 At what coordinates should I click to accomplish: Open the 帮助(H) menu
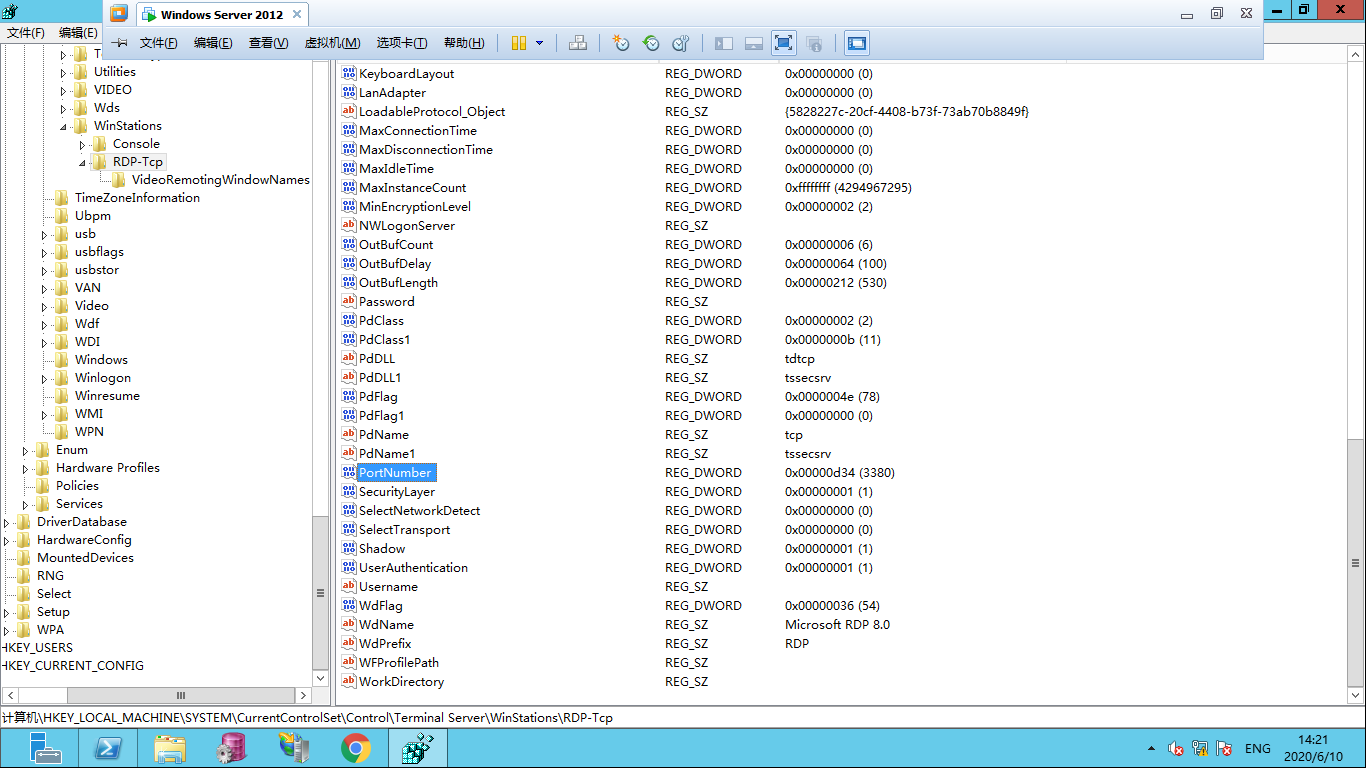(x=464, y=43)
